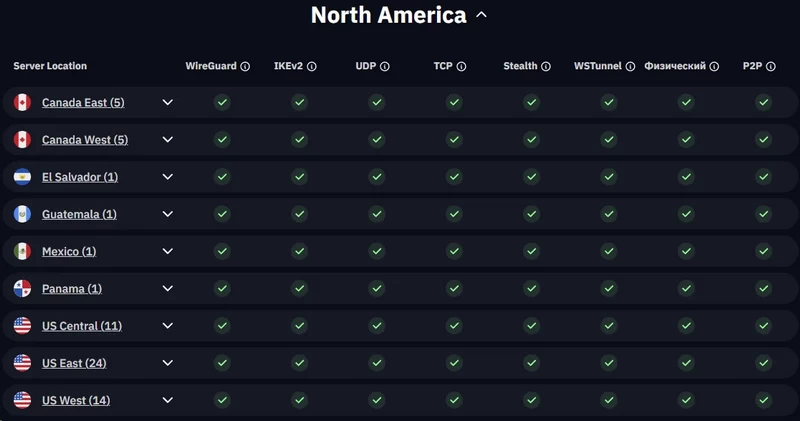Click the US West flag icon

pyautogui.click(x=22, y=401)
